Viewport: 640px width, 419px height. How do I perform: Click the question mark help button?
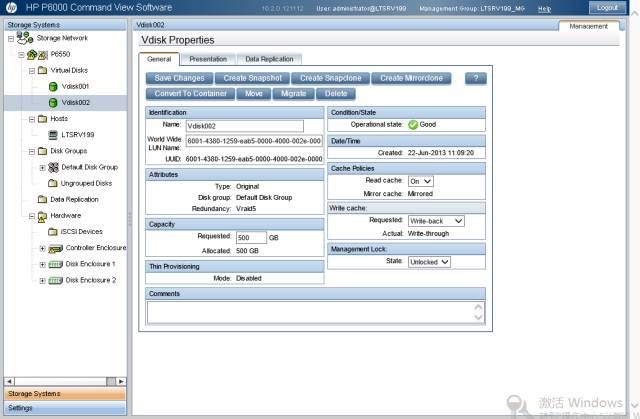(x=476, y=78)
